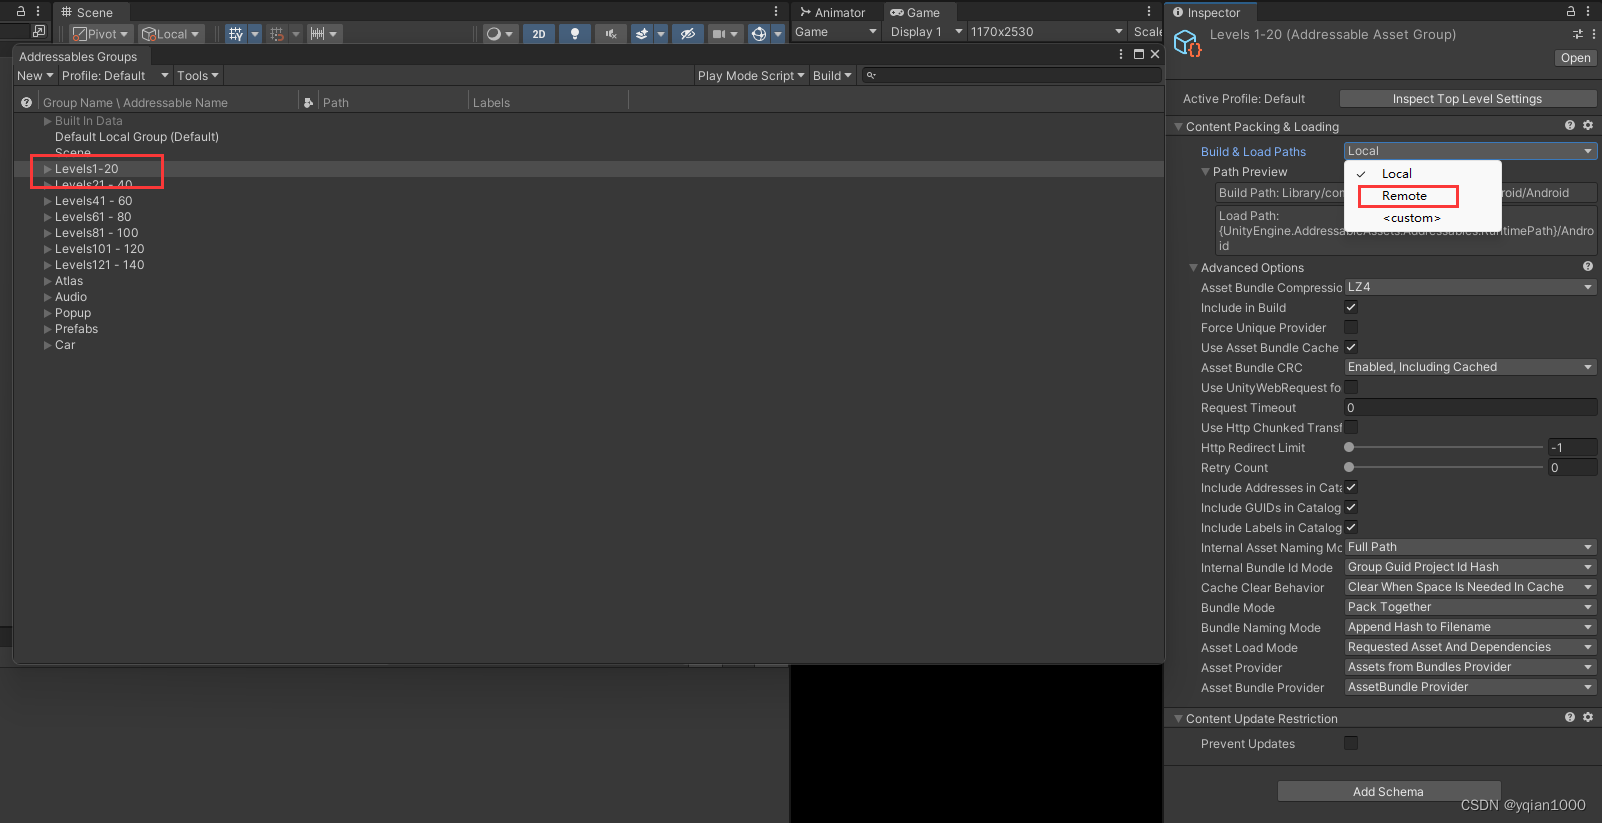Open Inspector panel kebab menu
This screenshot has width=1602, height=823.
pyautogui.click(x=1588, y=11)
